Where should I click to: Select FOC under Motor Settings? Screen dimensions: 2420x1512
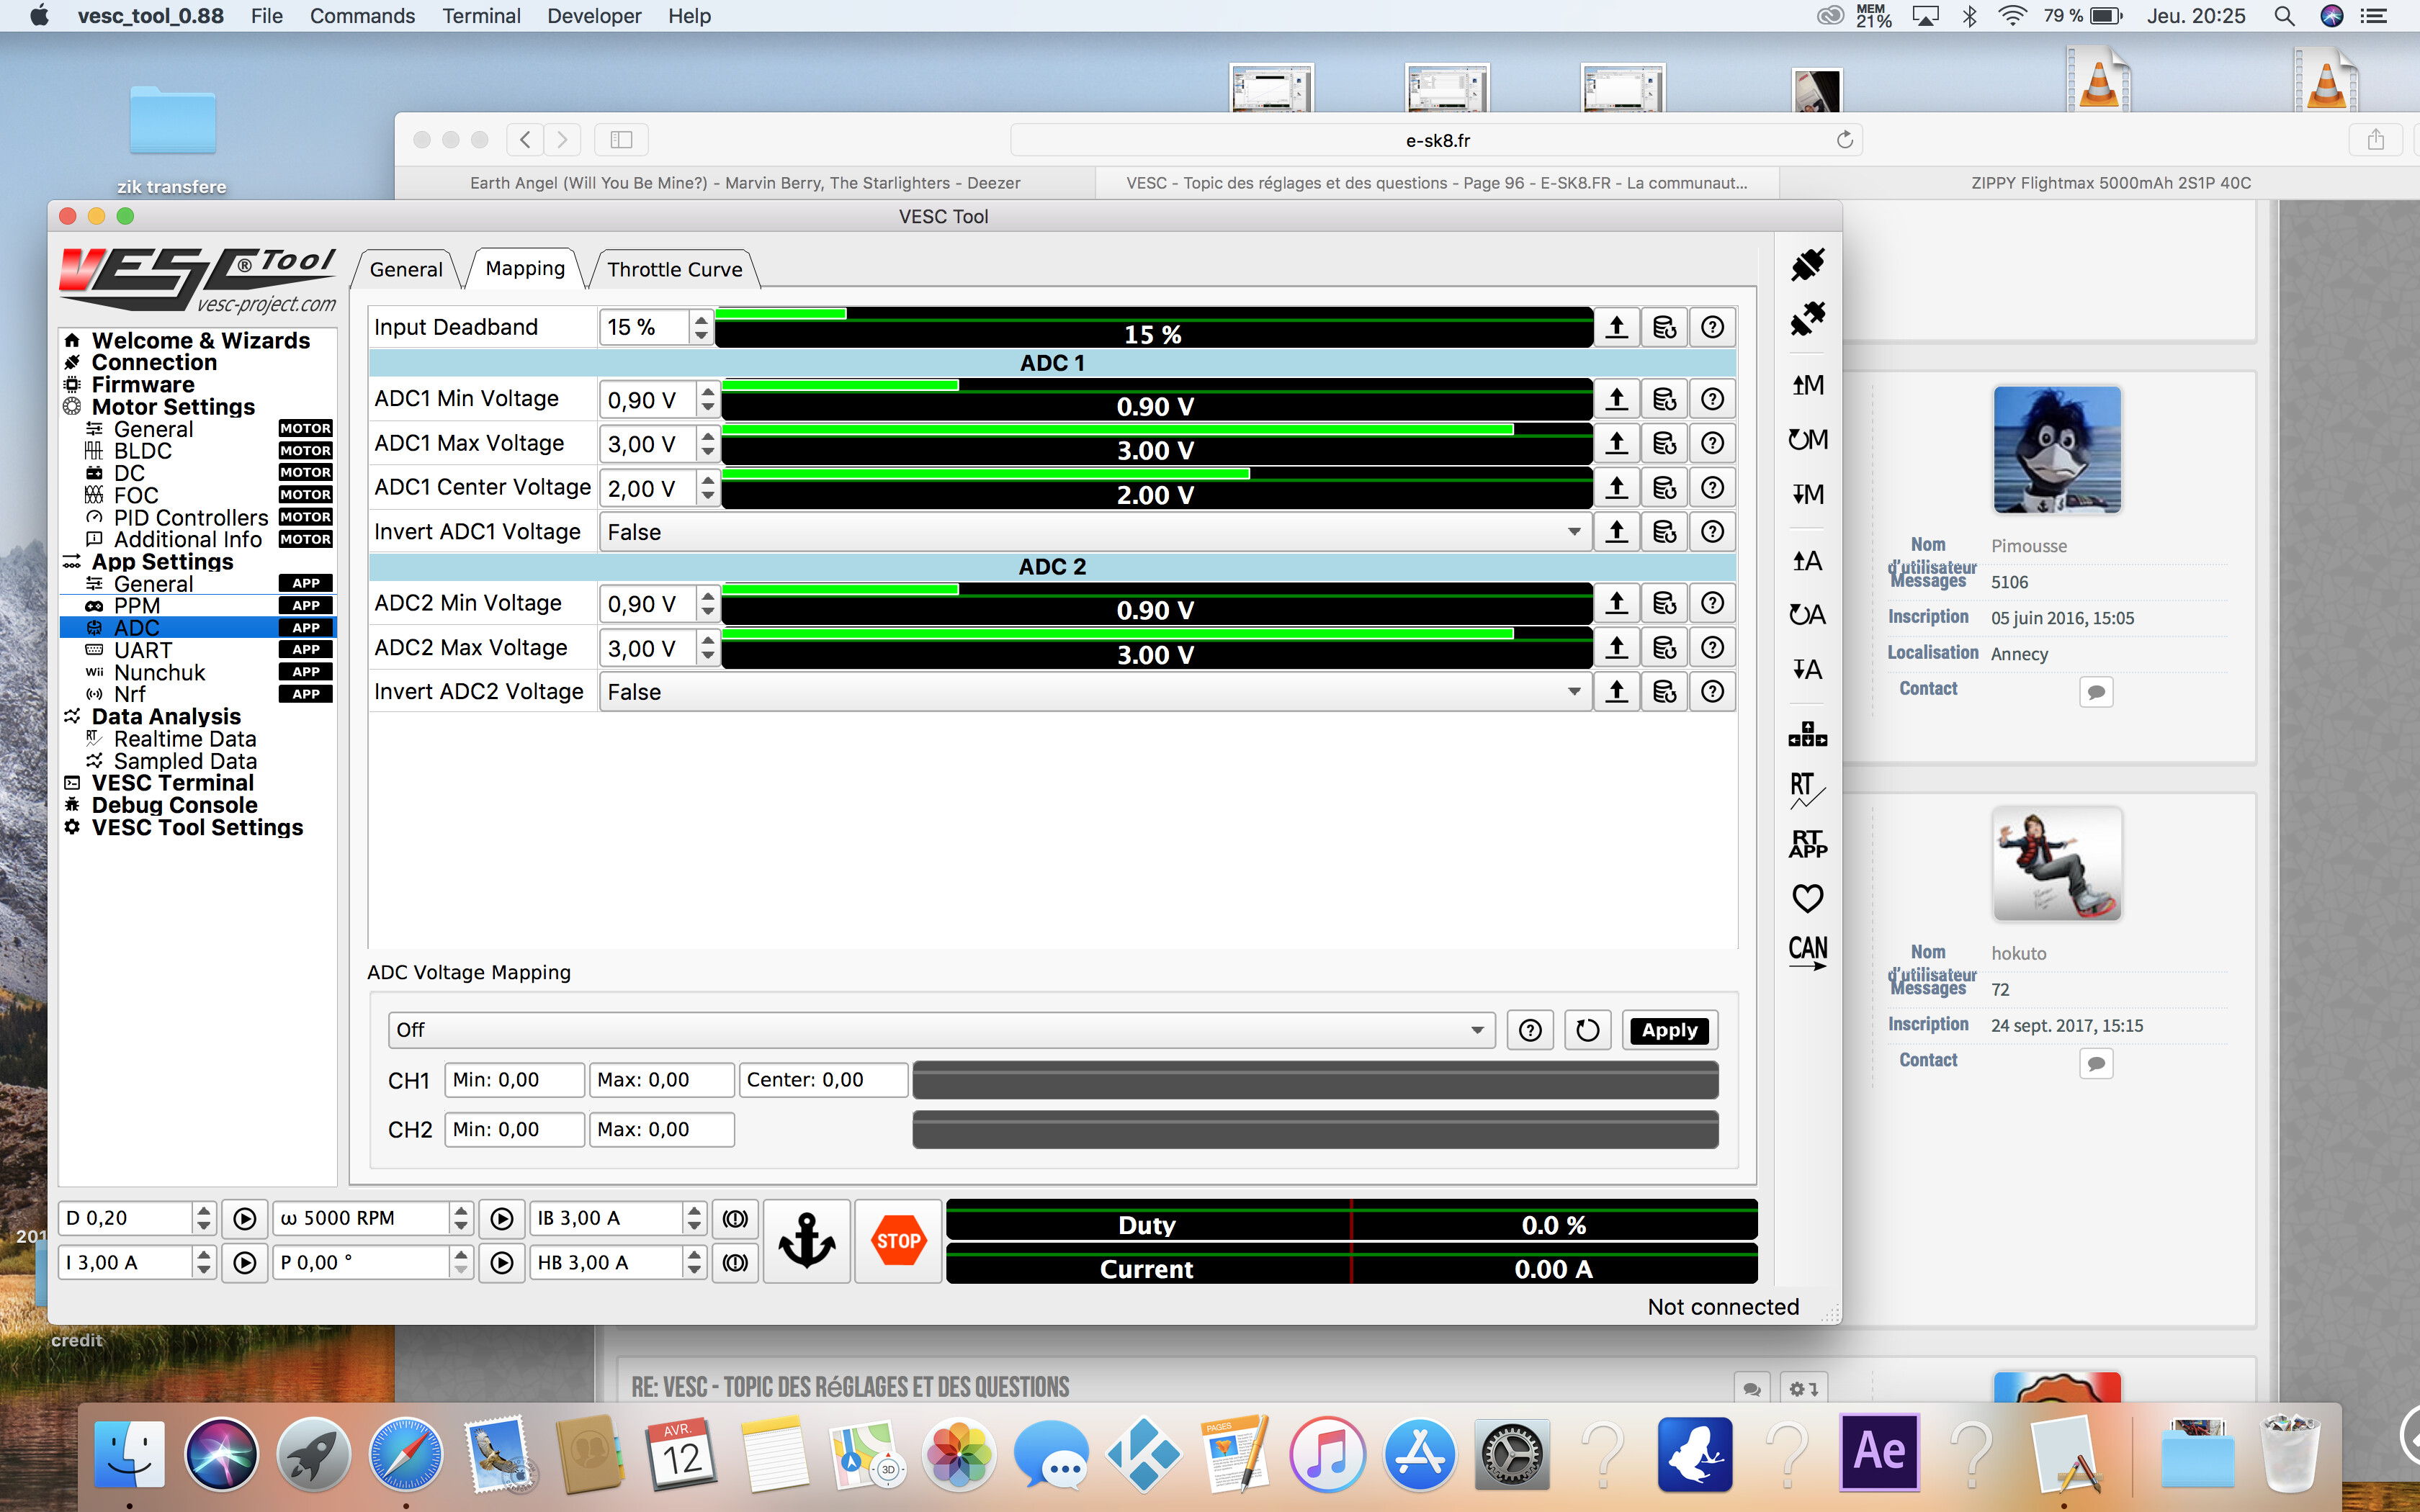coord(136,495)
